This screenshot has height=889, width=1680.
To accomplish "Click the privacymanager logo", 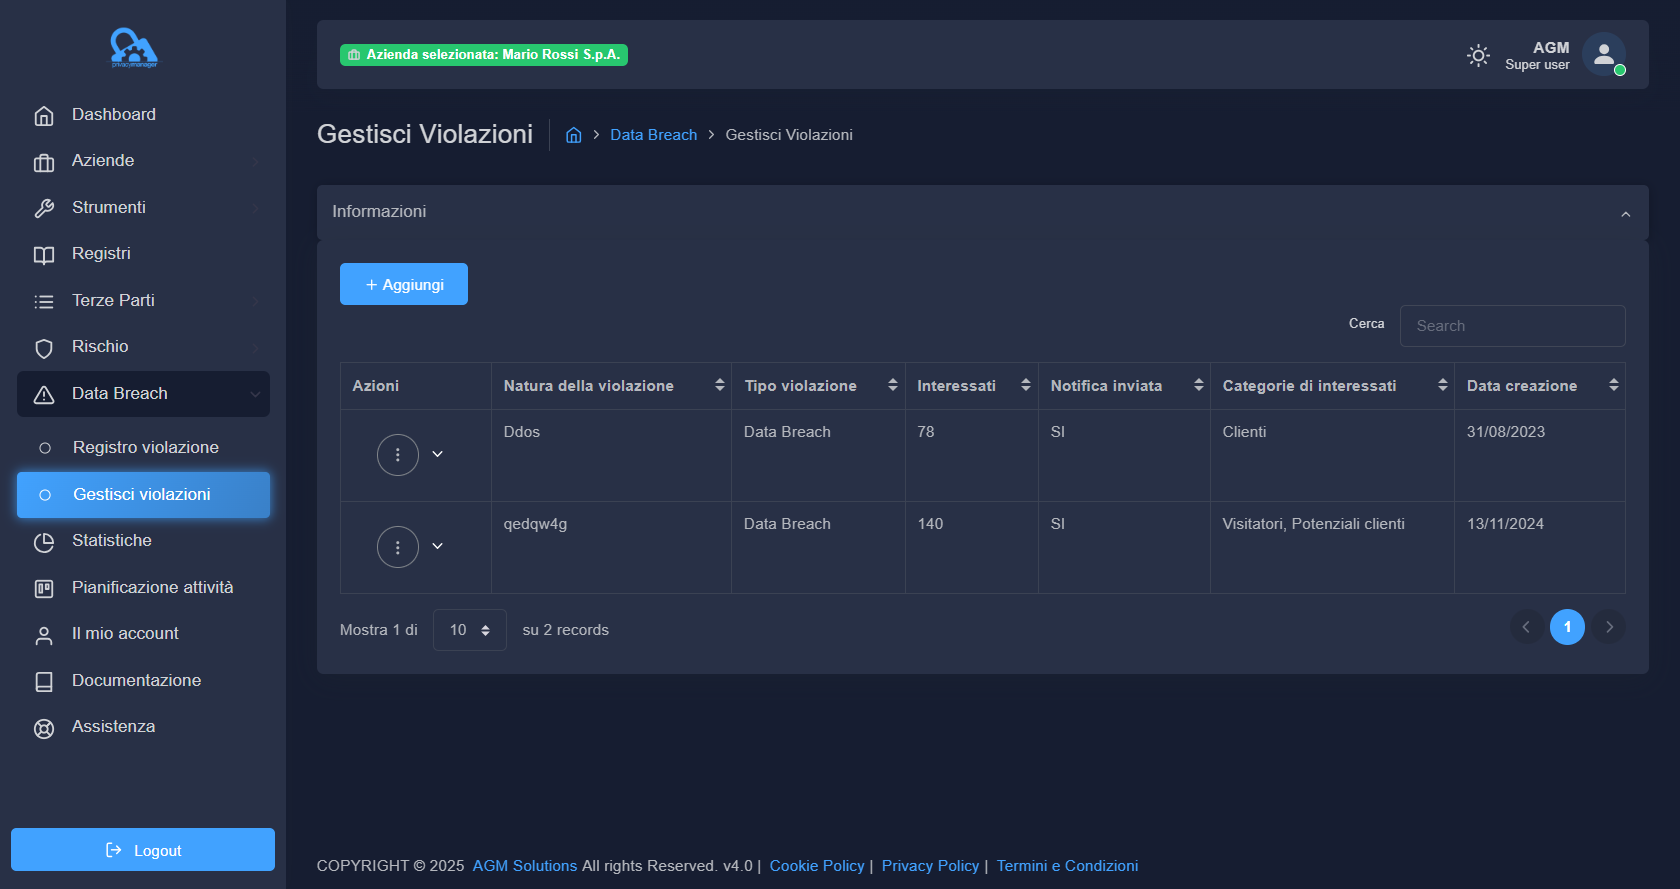I will click(134, 47).
